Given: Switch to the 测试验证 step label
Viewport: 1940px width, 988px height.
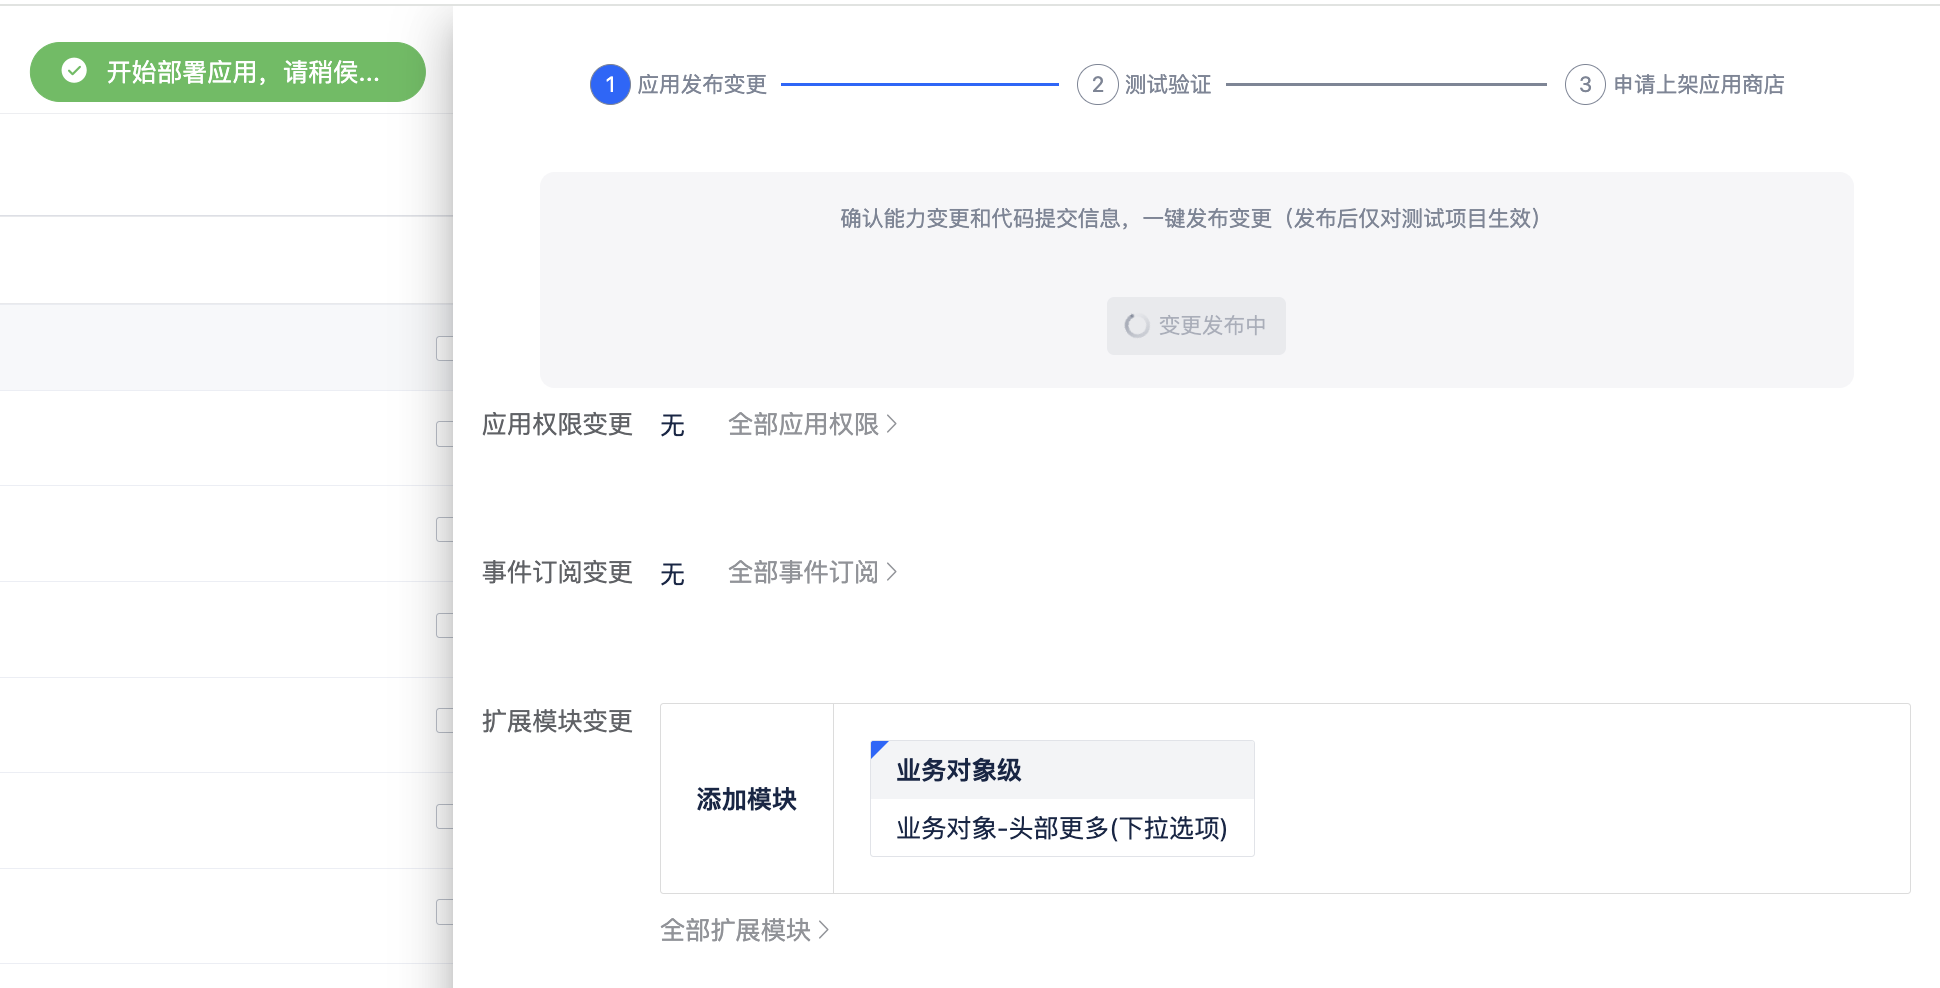Looking at the screenshot, I should (x=1167, y=85).
